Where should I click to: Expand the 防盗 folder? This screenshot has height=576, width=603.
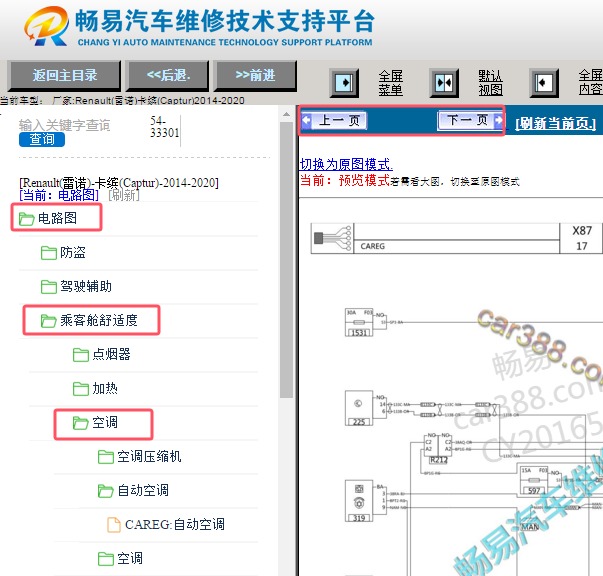coord(73,252)
